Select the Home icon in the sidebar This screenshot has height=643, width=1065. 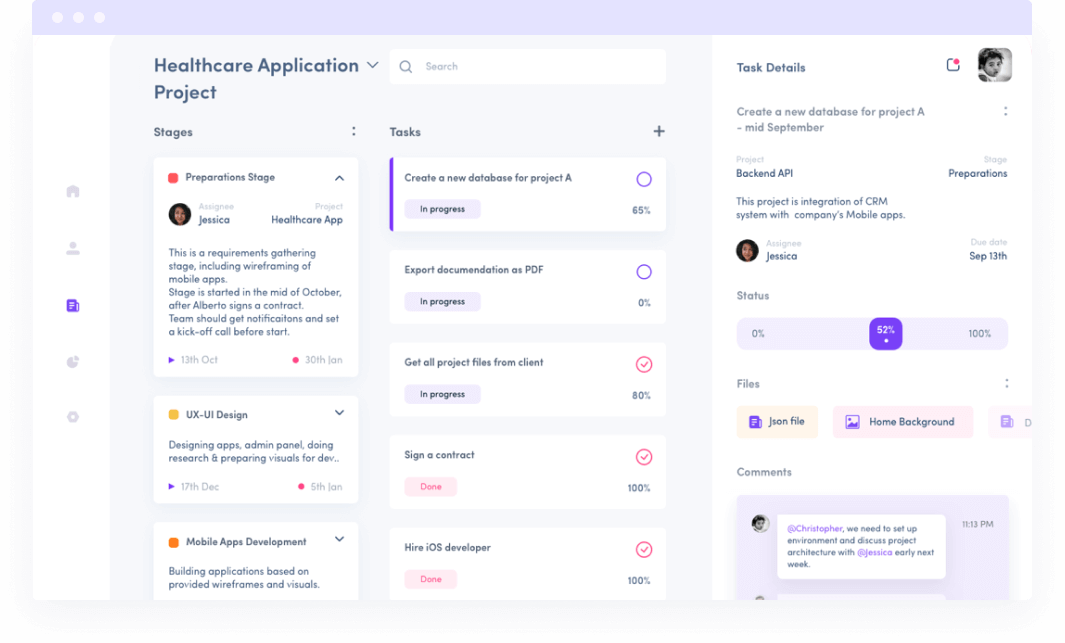click(x=72, y=190)
